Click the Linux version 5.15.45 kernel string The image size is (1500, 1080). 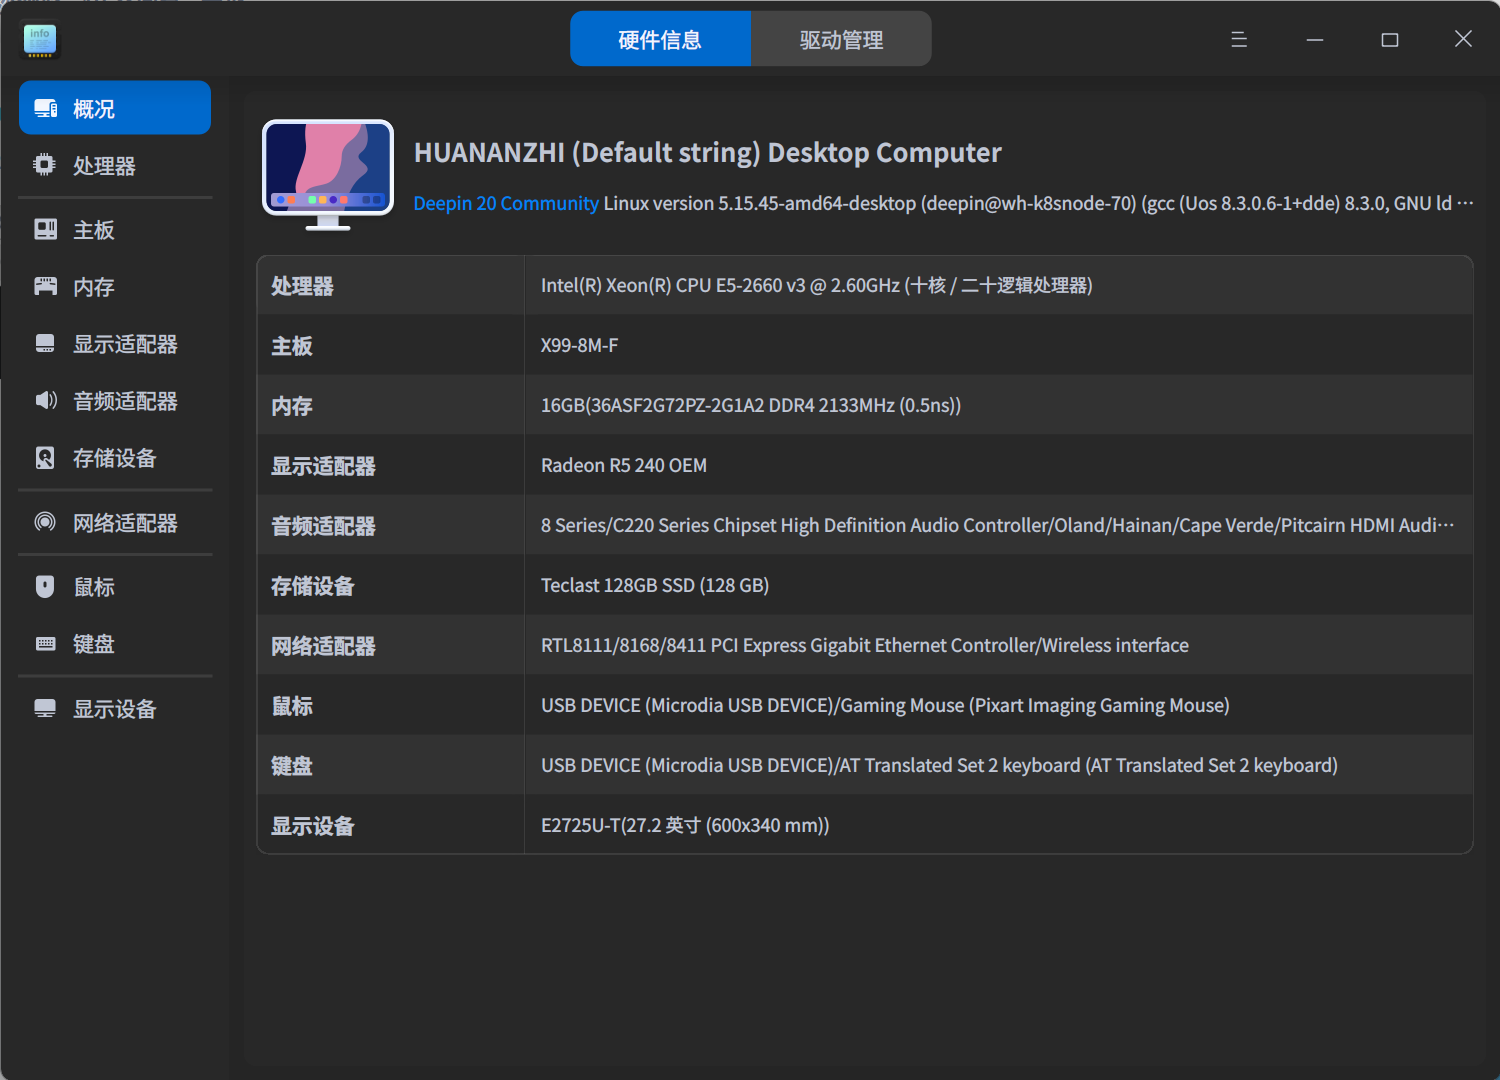tap(1038, 203)
